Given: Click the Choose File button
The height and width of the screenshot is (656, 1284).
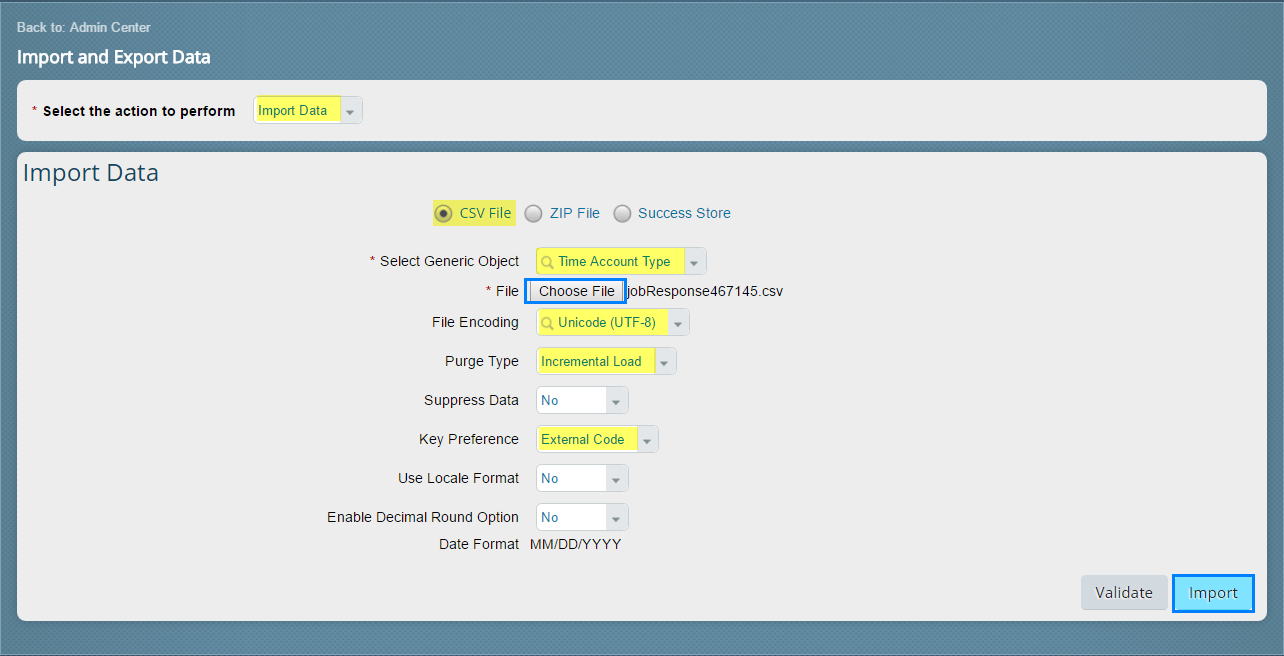Looking at the screenshot, I should tap(576, 291).
